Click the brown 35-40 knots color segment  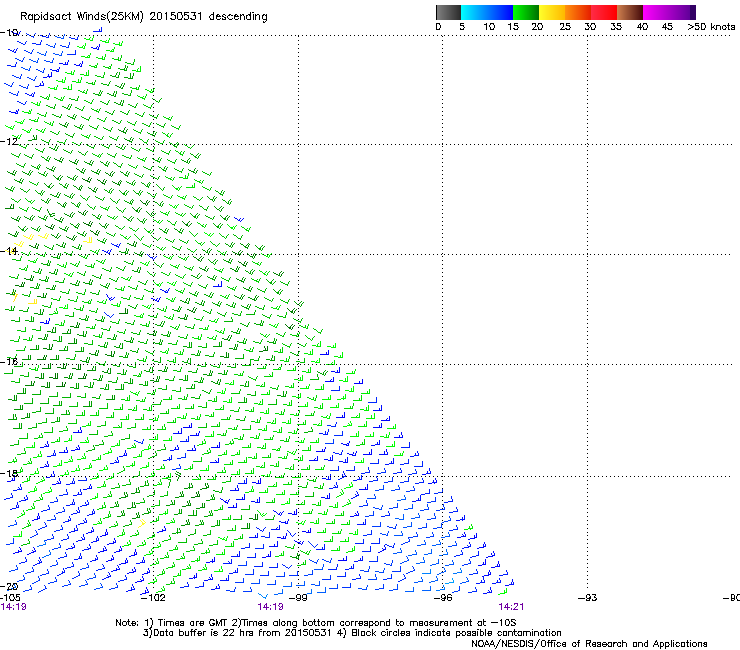click(x=630, y=12)
